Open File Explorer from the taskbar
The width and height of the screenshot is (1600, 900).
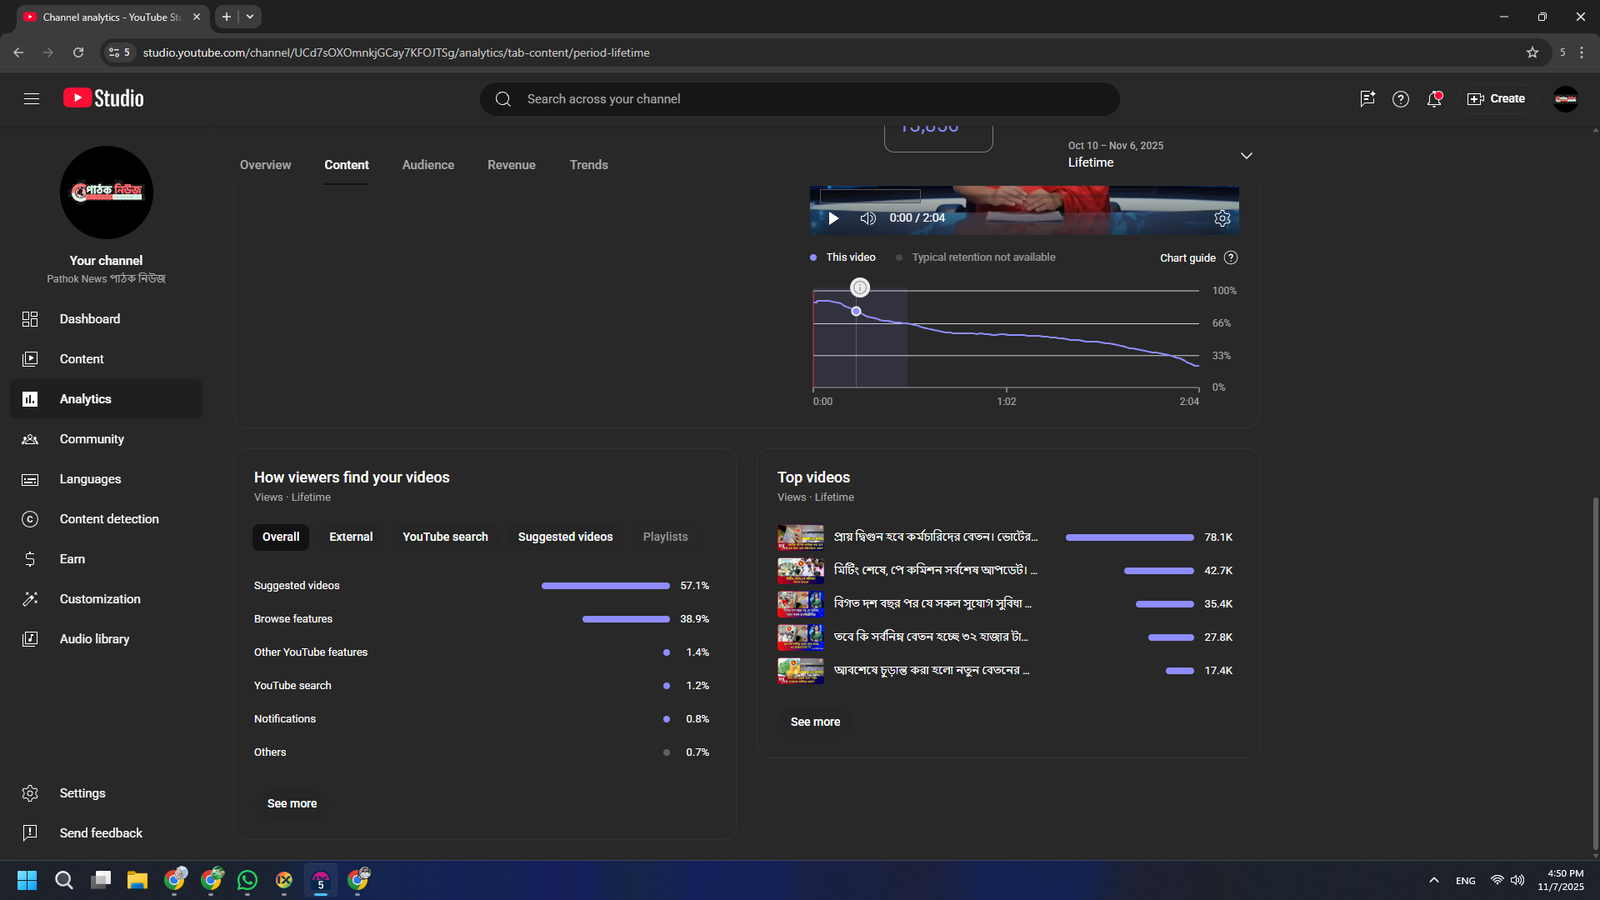coord(137,880)
